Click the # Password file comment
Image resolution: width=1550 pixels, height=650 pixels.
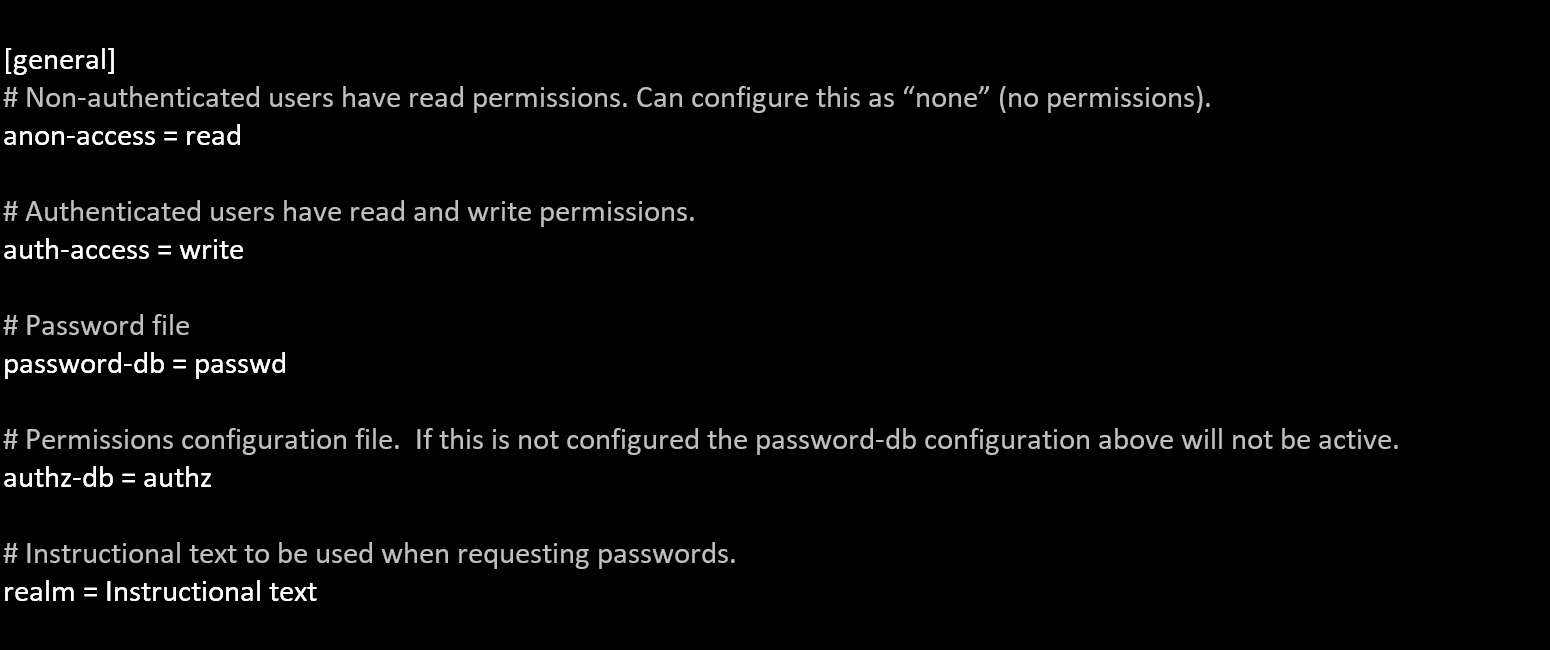click(x=96, y=326)
